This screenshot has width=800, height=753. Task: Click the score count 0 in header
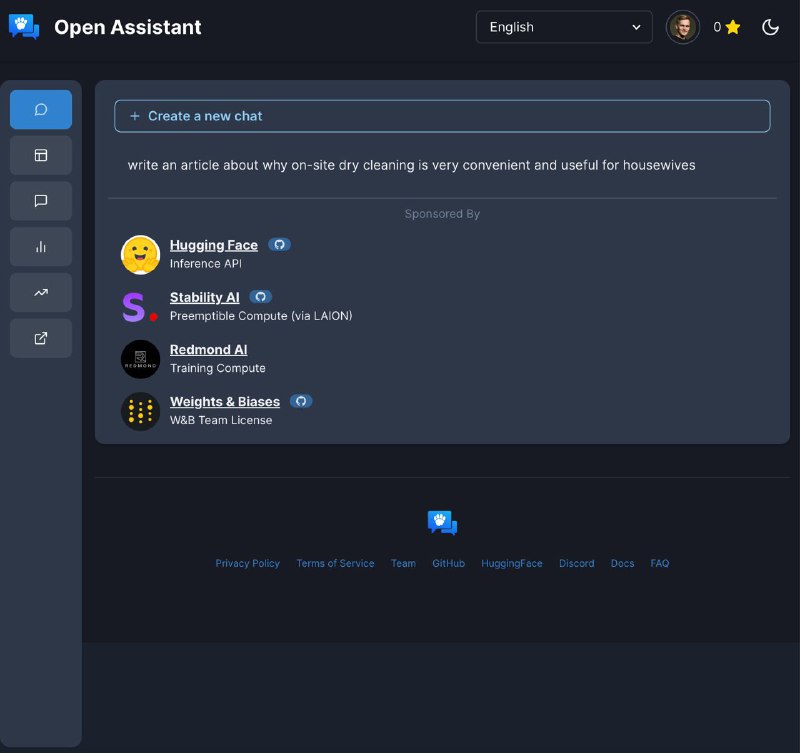(717, 27)
